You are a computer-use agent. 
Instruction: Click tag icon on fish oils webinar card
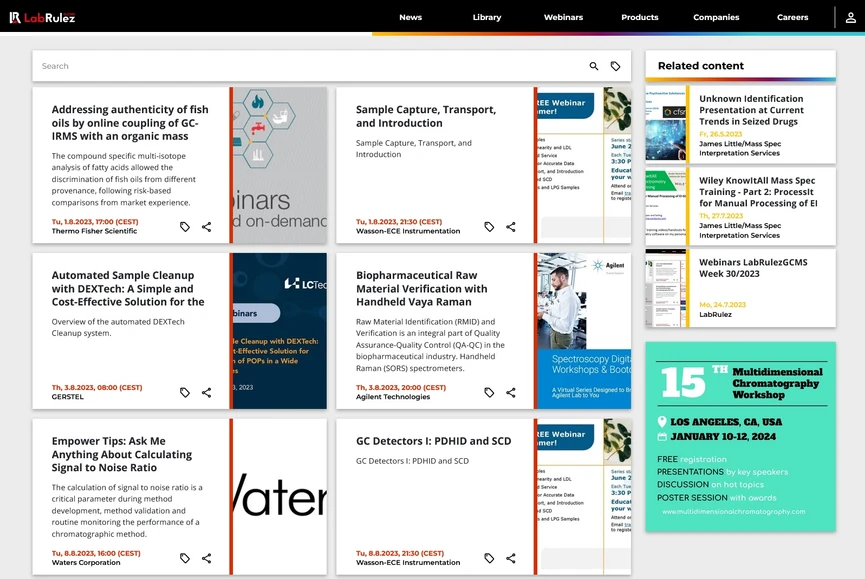185,227
